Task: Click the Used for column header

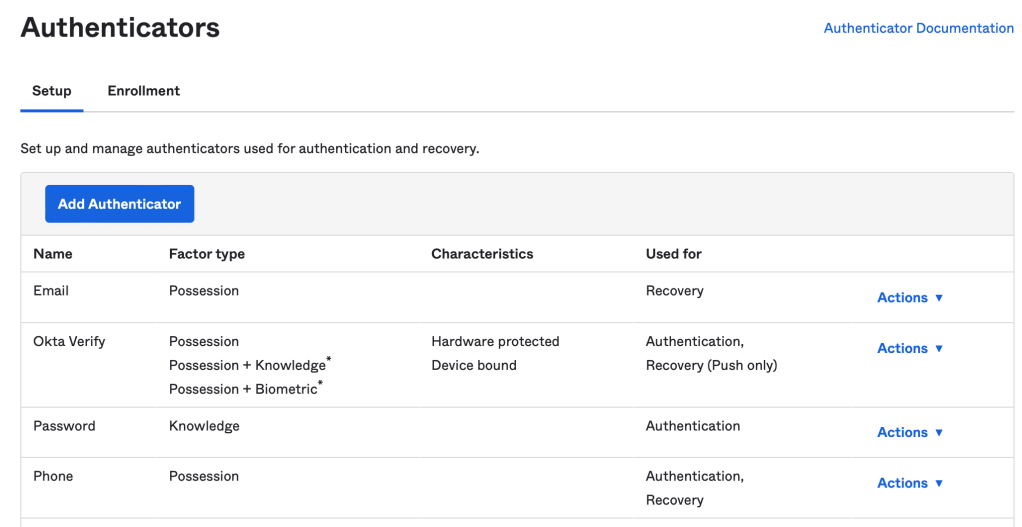Action: click(674, 254)
